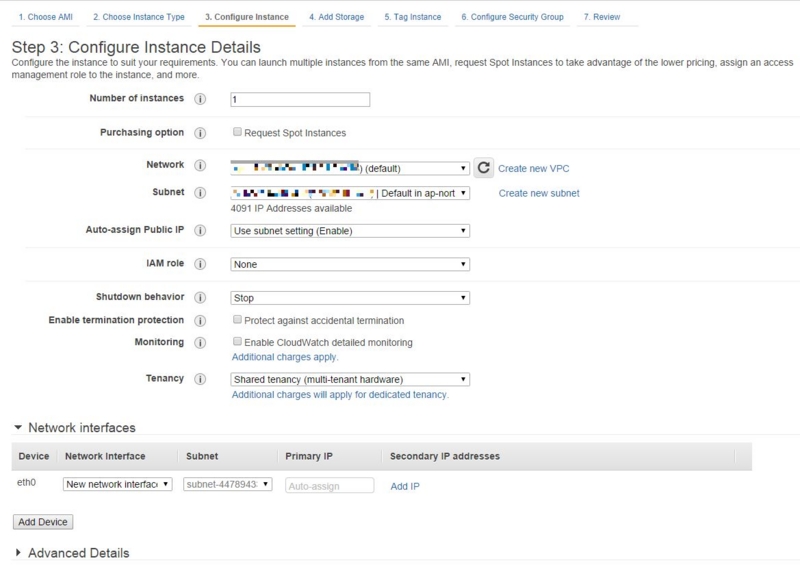Click the info icon beside IAM role
The width and height of the screenshot is (800, 576).
click(x=200, y=264)
